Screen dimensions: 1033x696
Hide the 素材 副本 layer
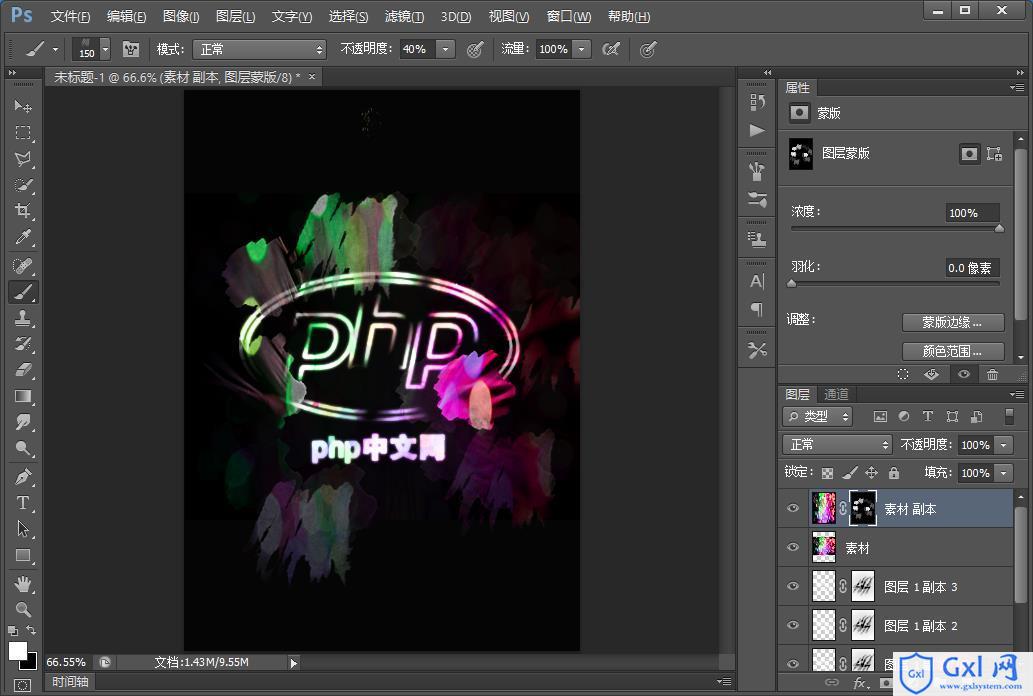pyautogui.click(x=793, y=508)
